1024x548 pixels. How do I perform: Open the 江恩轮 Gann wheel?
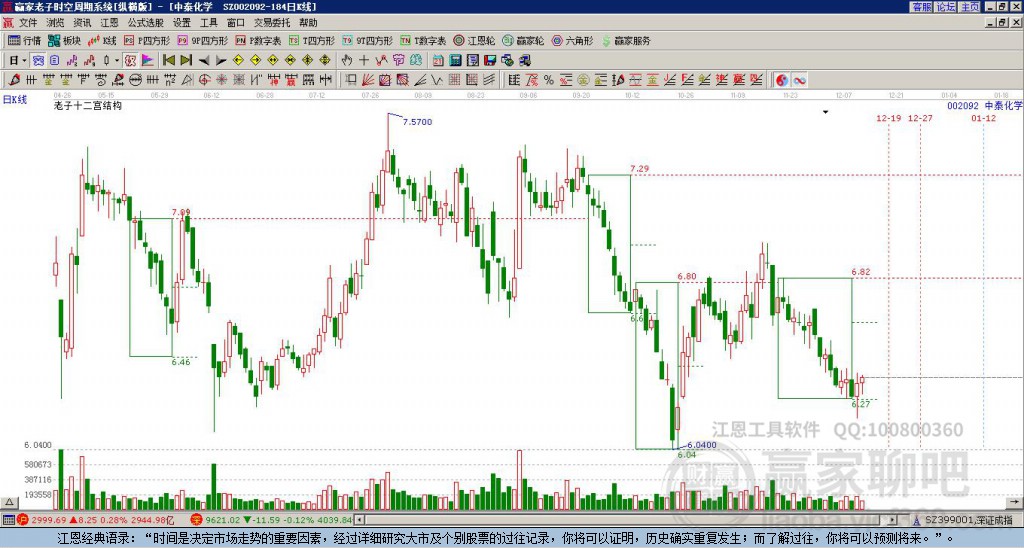coord(474,40)
